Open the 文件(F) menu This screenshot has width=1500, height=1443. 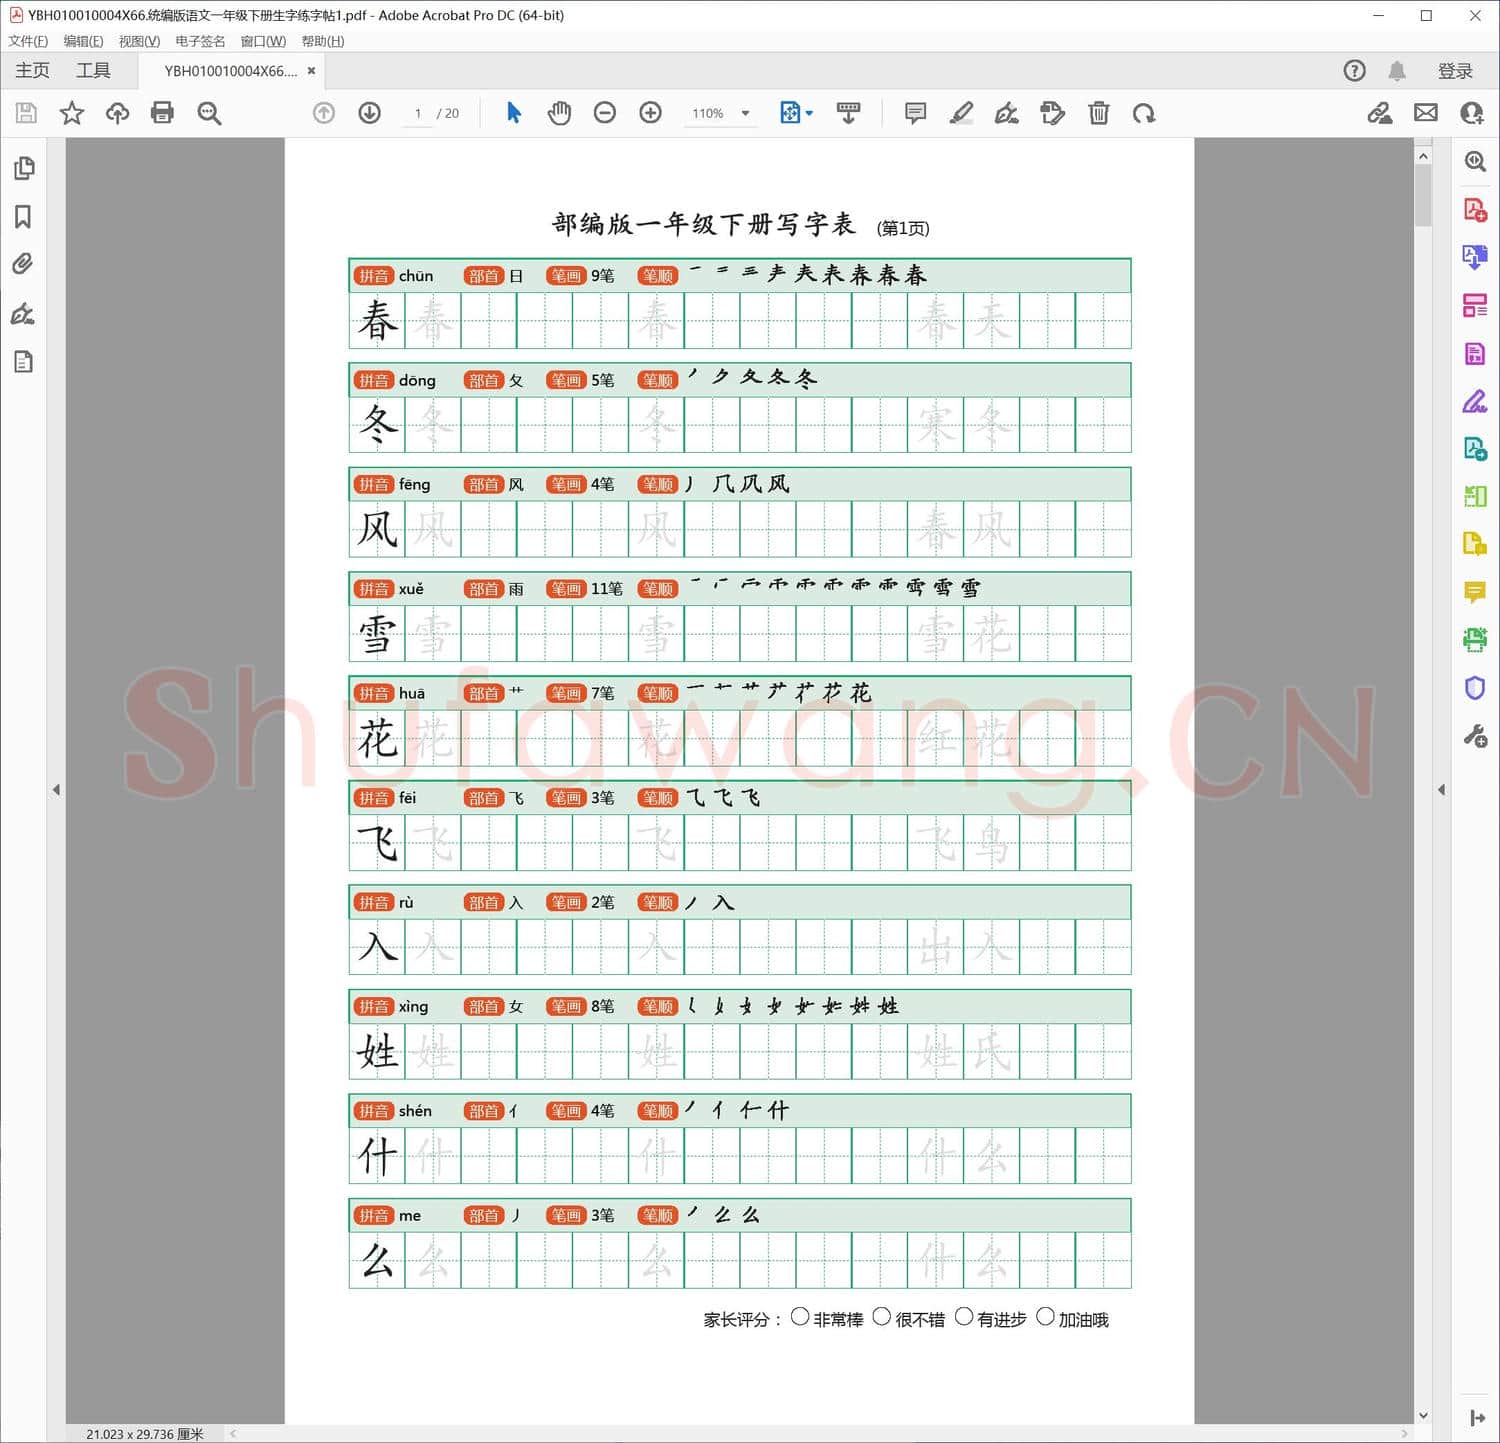coord(28,41)
